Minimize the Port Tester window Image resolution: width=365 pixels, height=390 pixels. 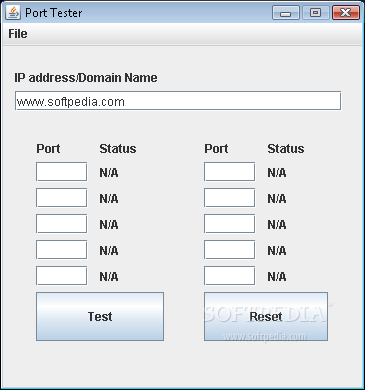[x=286, y=13]
